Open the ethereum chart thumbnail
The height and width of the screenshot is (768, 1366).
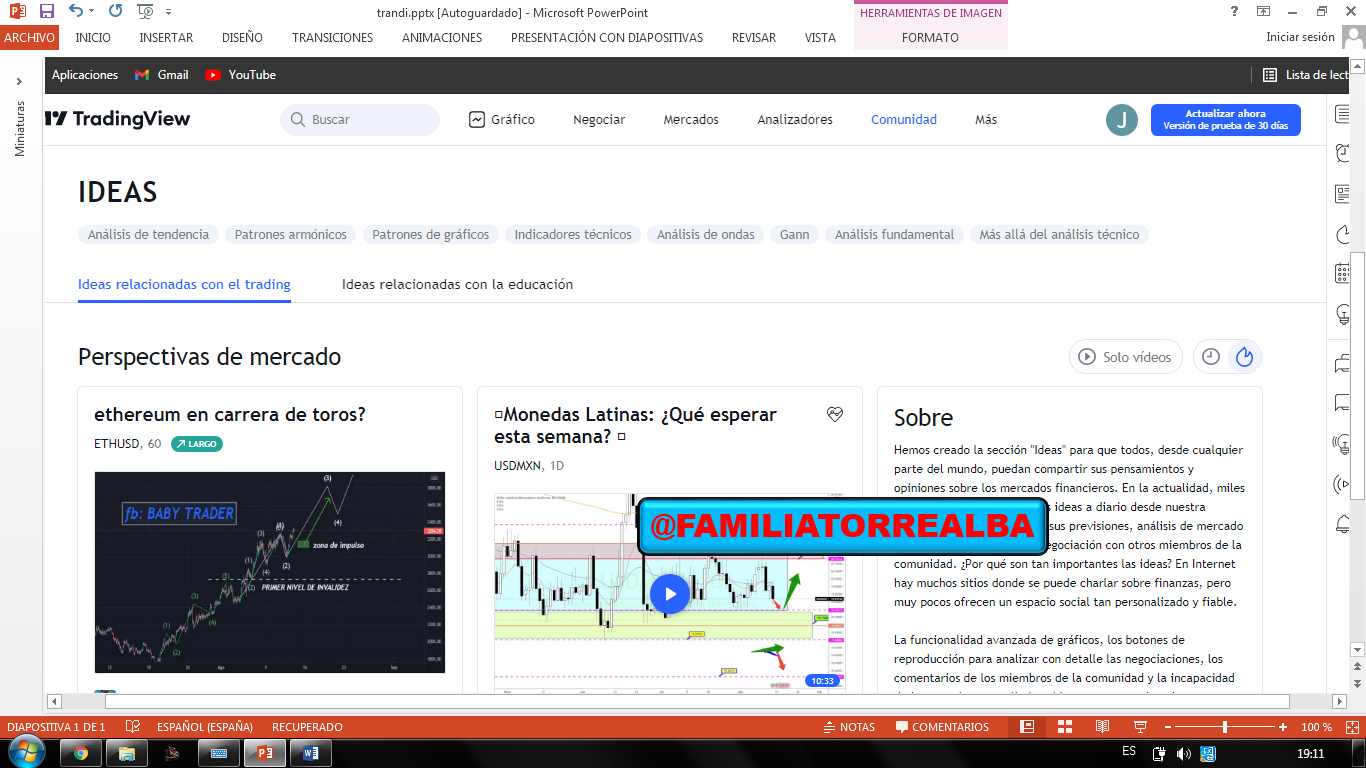click(270, 572)
